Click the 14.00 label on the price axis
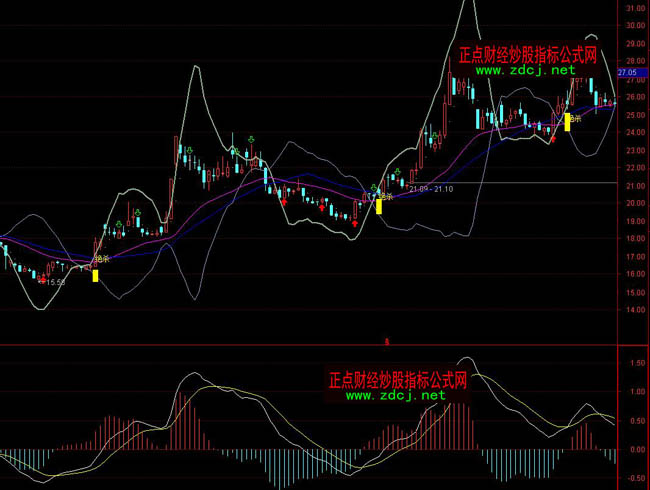 coord(632,310)
